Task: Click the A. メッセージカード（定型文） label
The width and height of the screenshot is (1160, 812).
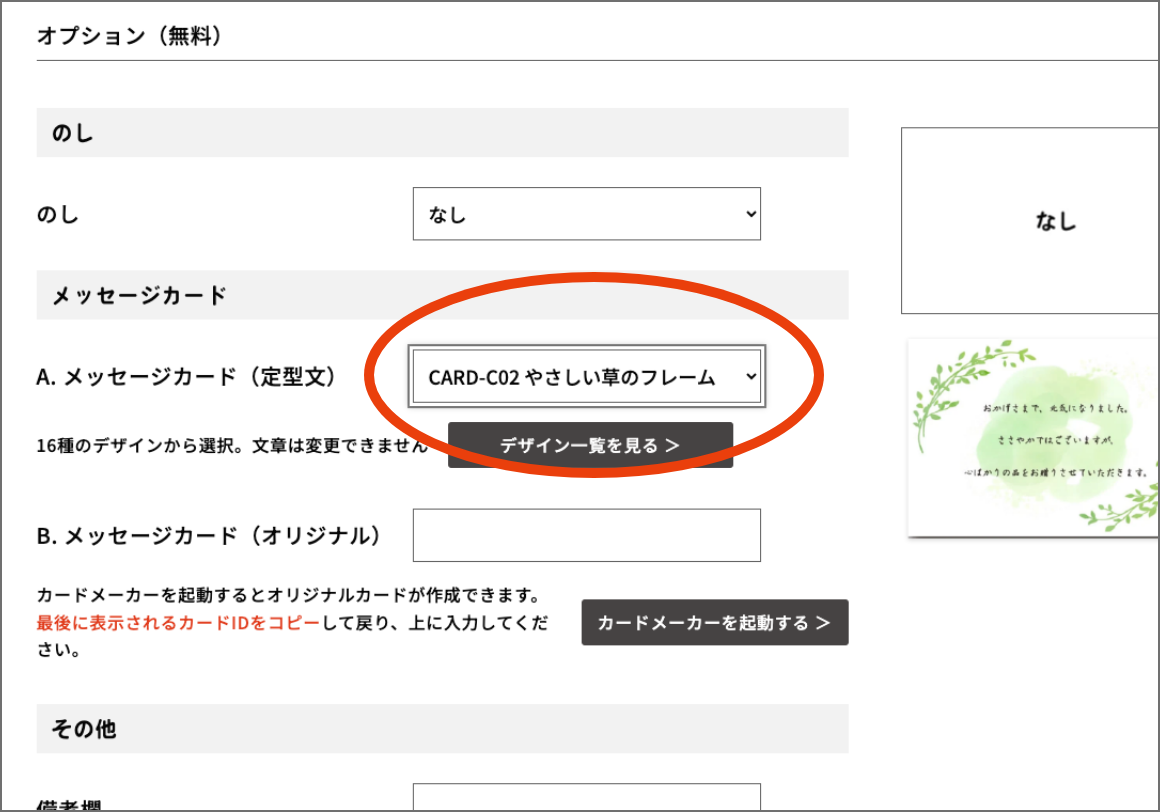Action: tap(187, 377)
